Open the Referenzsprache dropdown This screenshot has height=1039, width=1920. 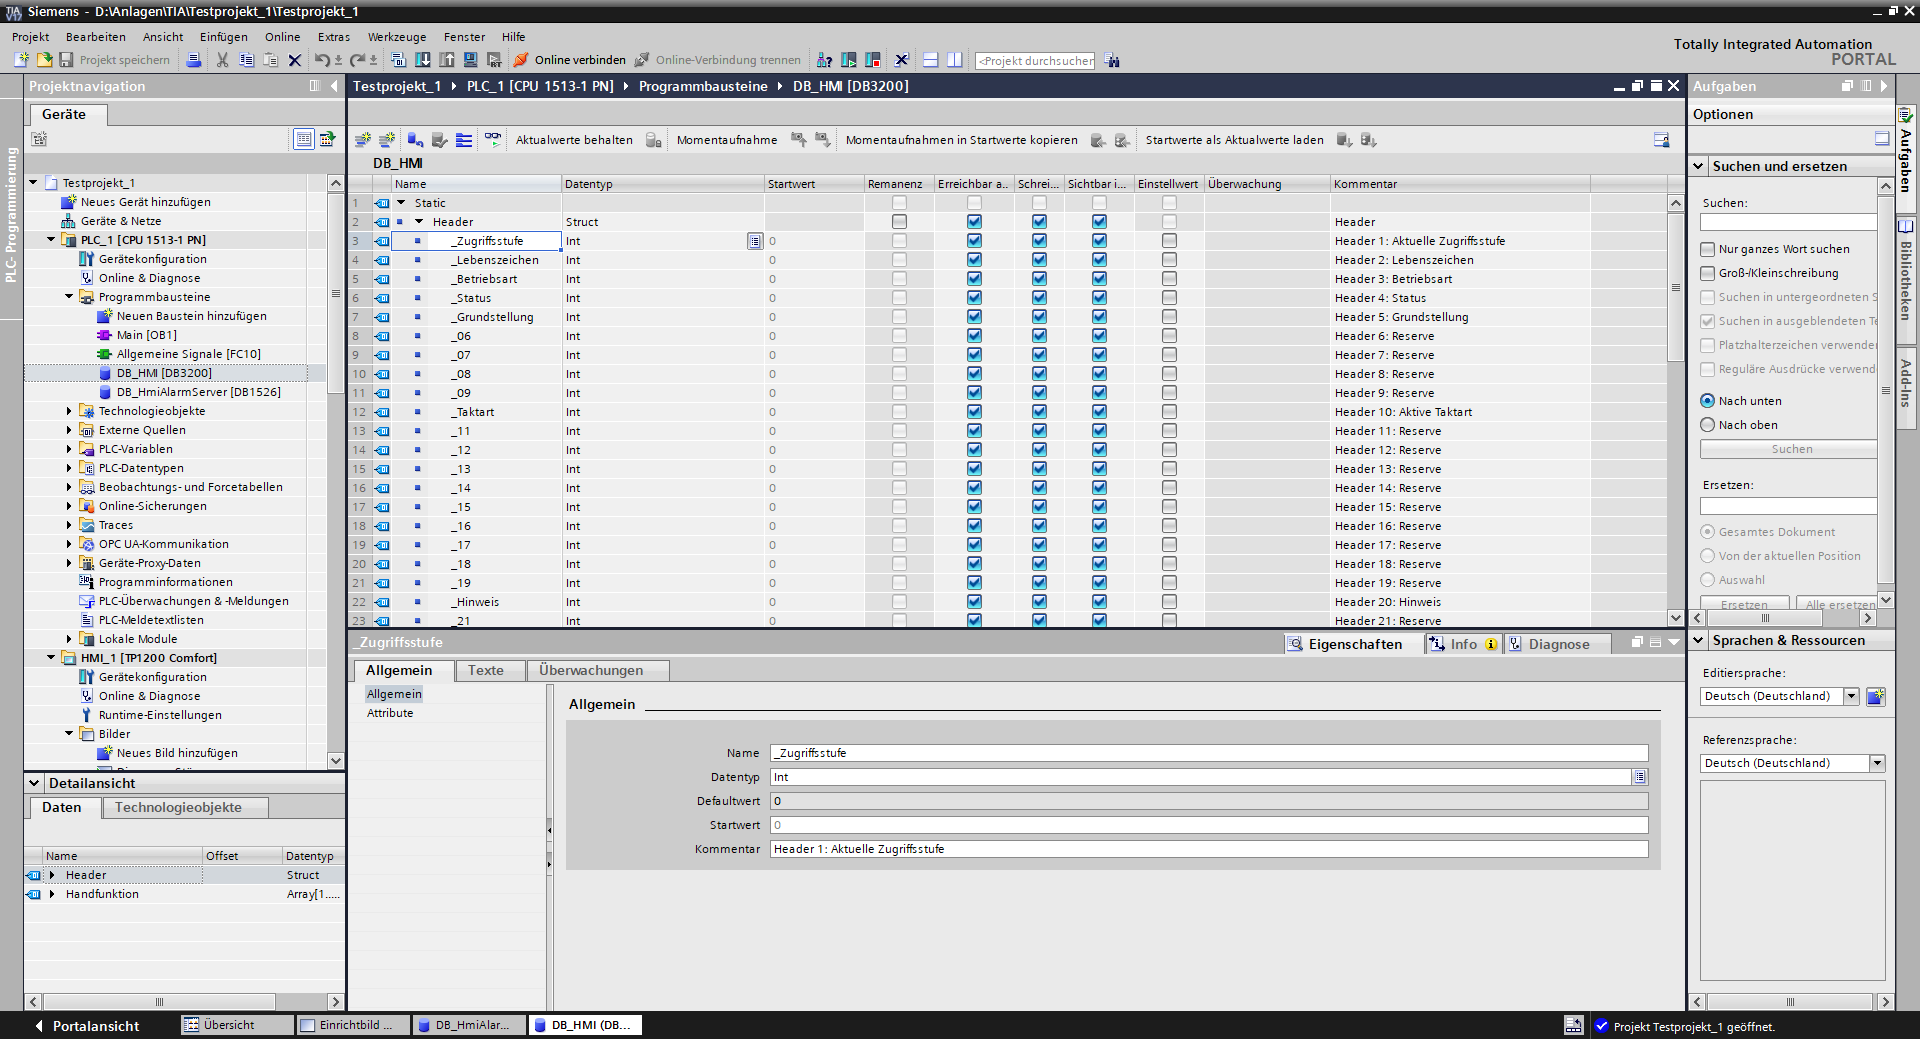coord(1877,763)
